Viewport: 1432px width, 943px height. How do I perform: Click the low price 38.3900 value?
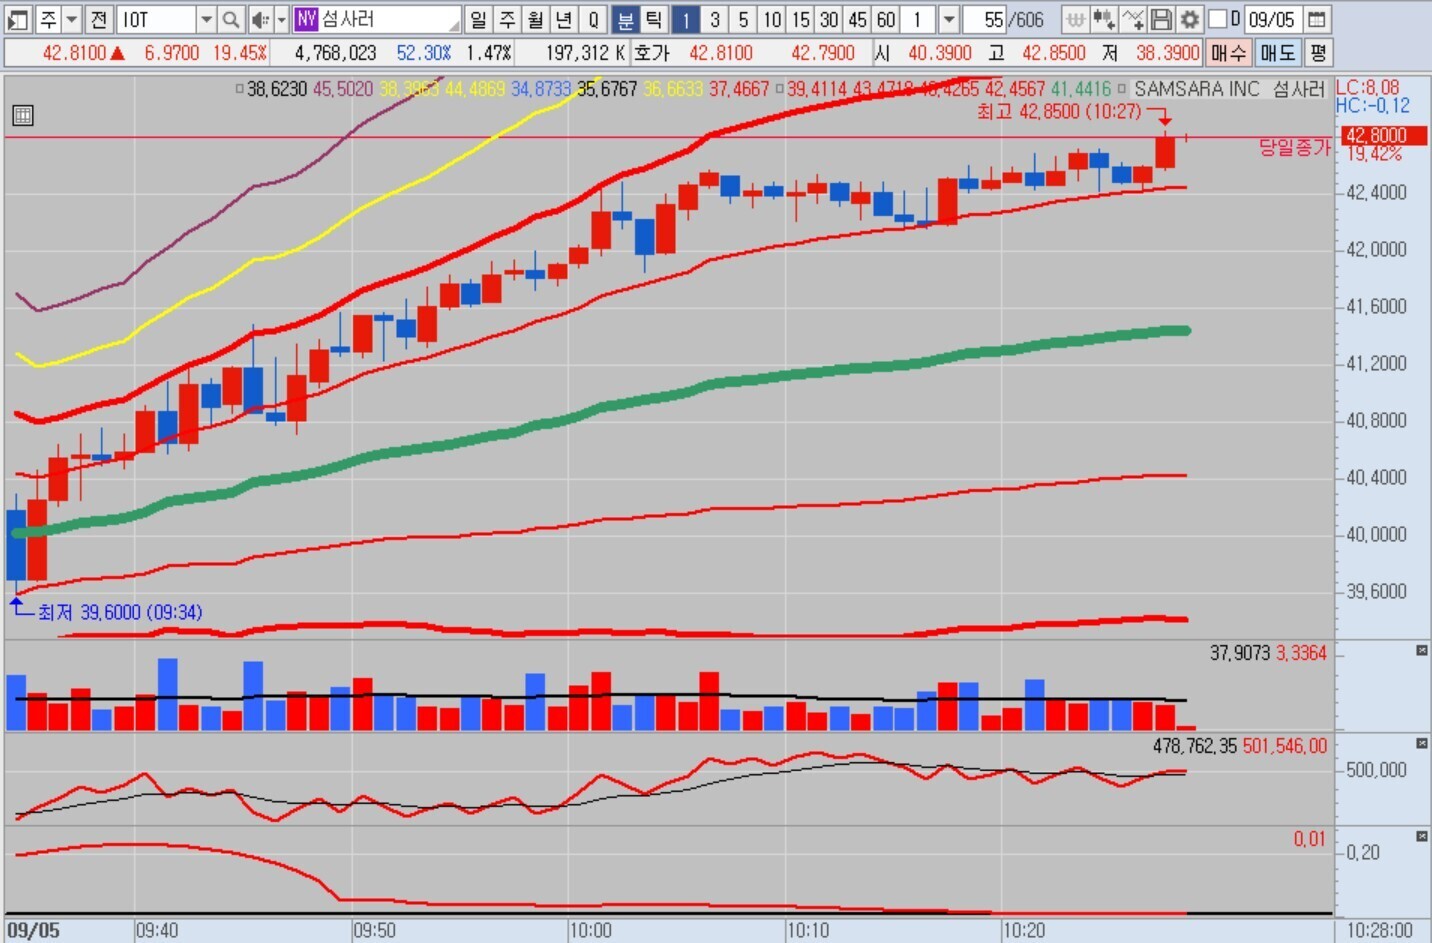tap(1167, 52)
